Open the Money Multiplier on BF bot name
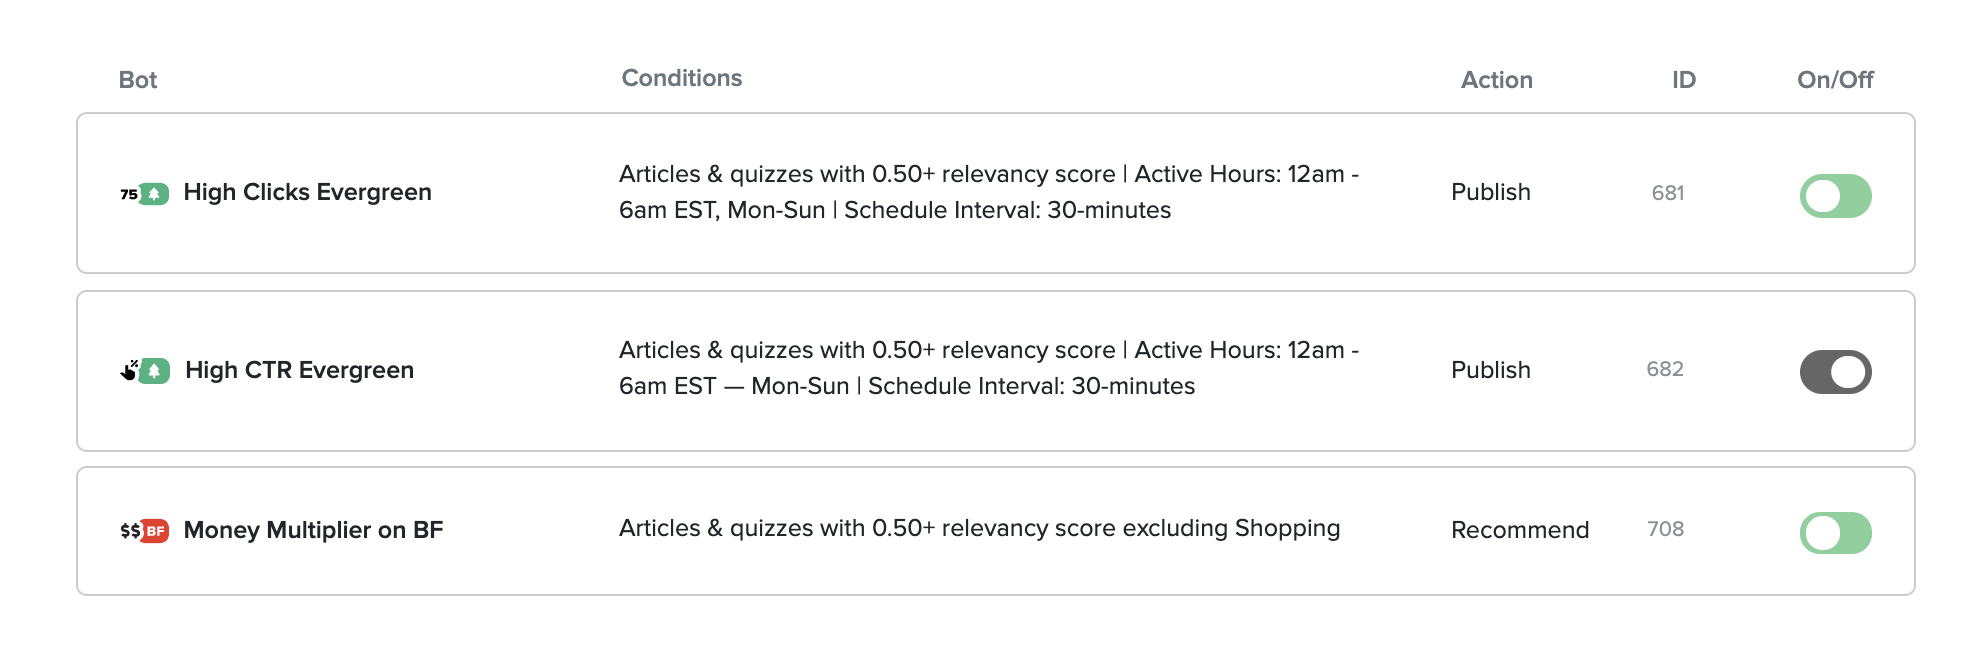1988x666 pixels. pos(313,530)
